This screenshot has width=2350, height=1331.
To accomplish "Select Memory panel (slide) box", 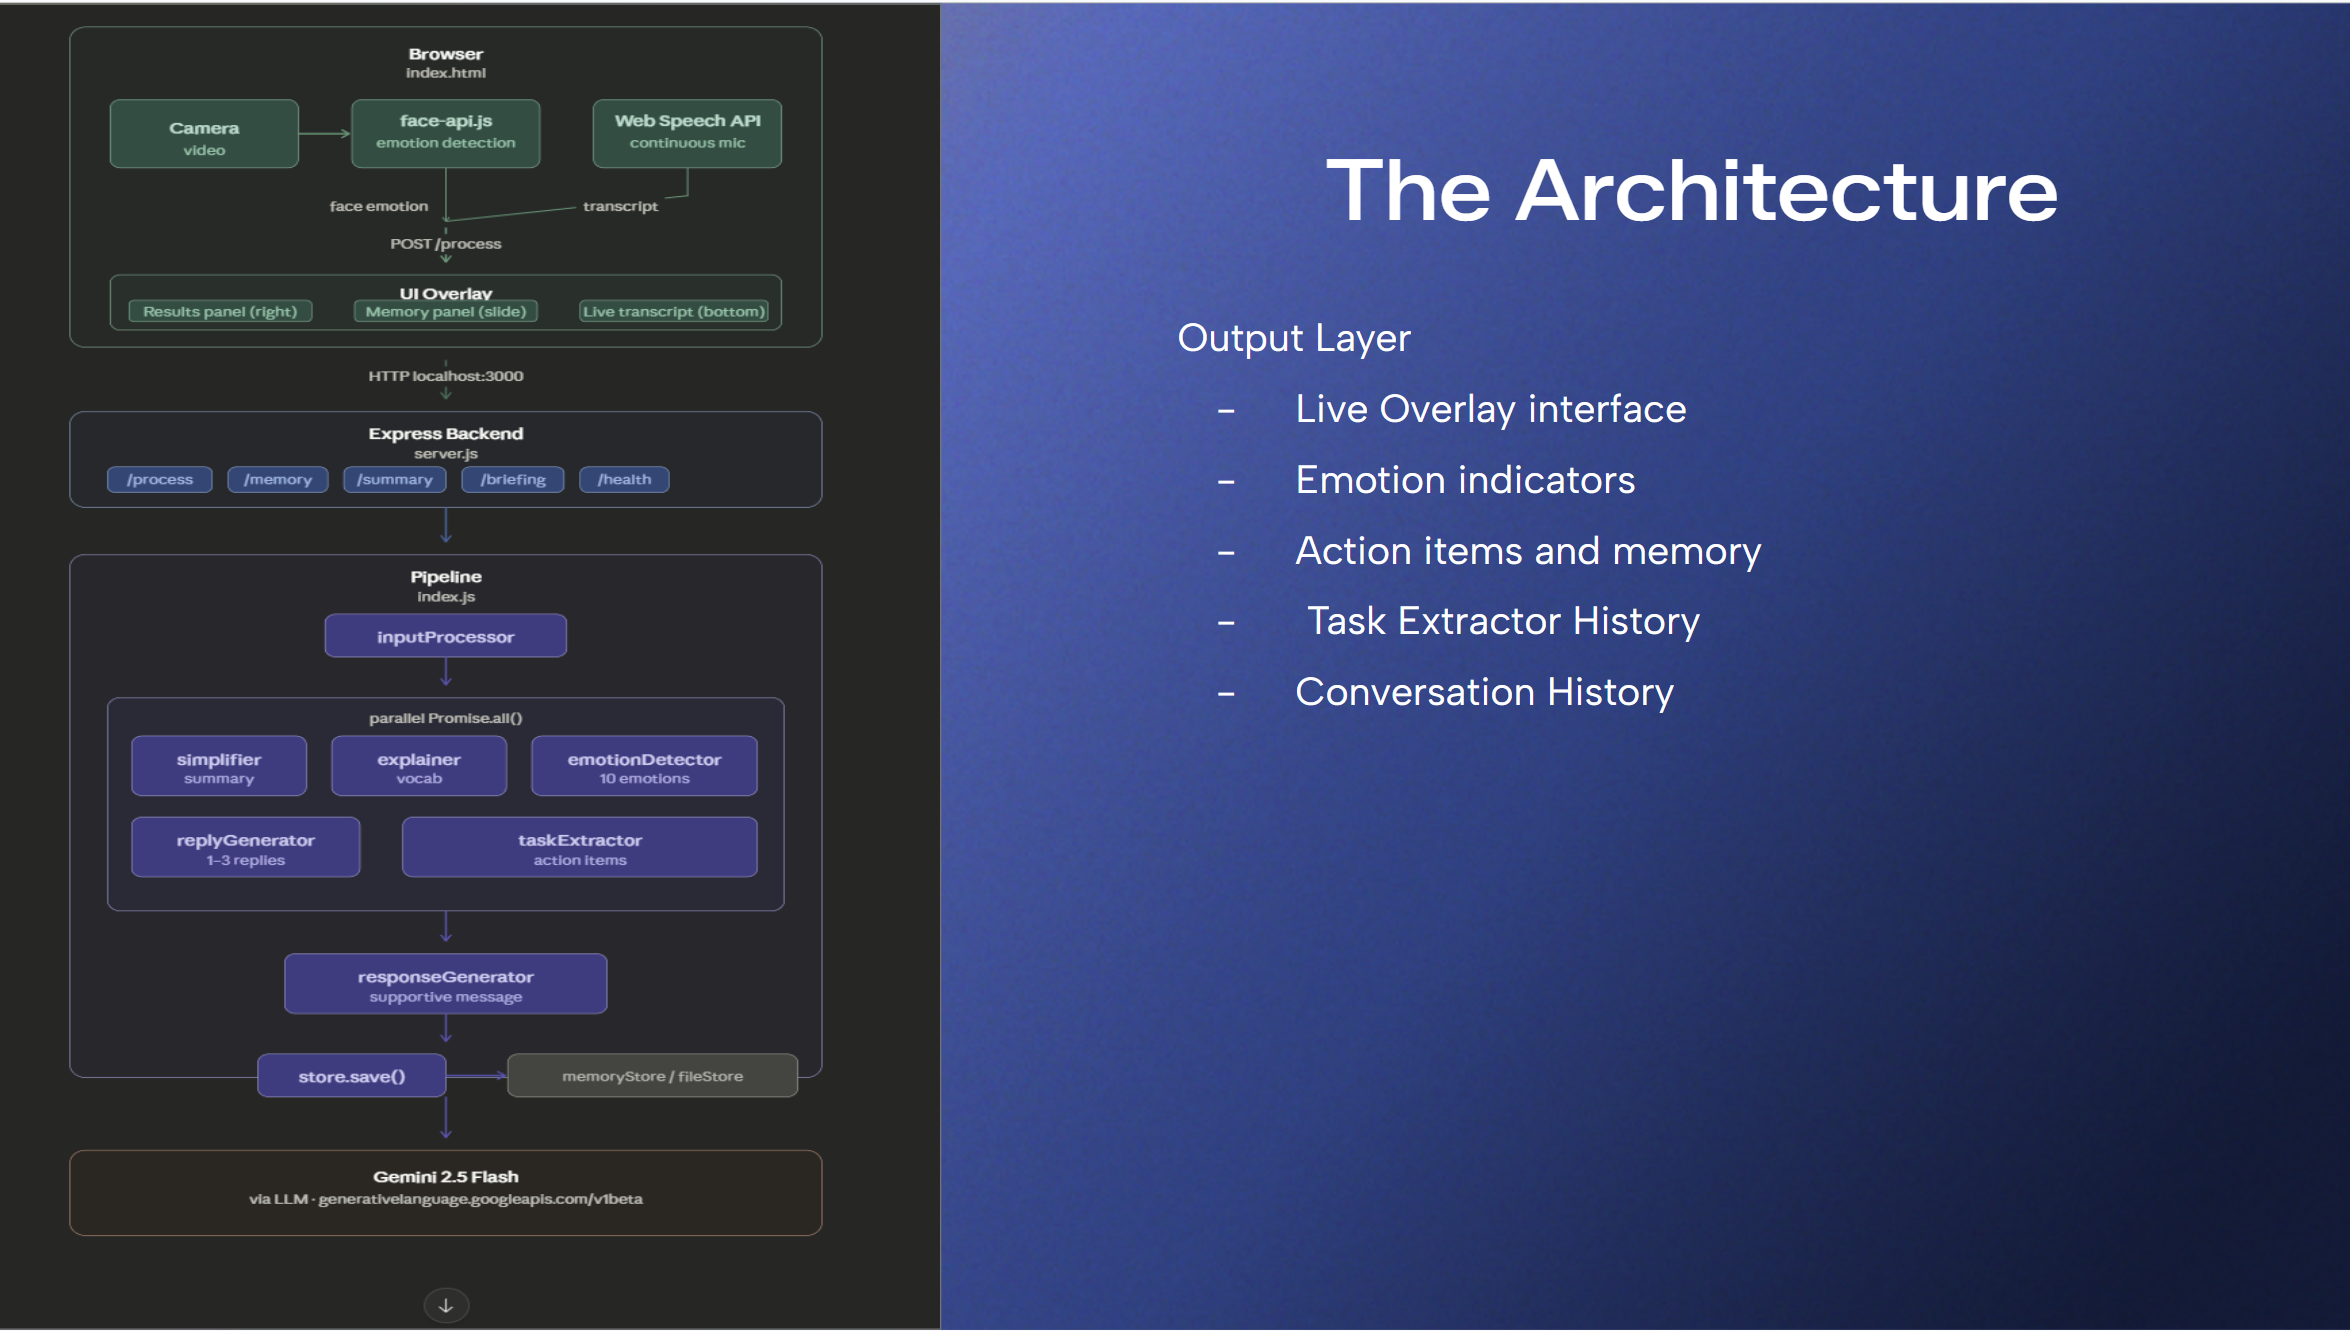I will 446,312.
